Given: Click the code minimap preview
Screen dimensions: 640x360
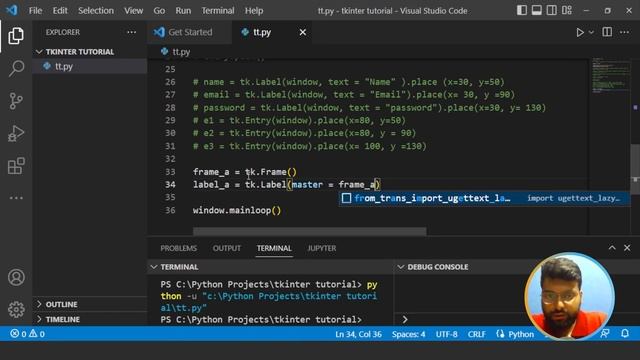Looking at the screenshot, I should click(x=611, y=76).
